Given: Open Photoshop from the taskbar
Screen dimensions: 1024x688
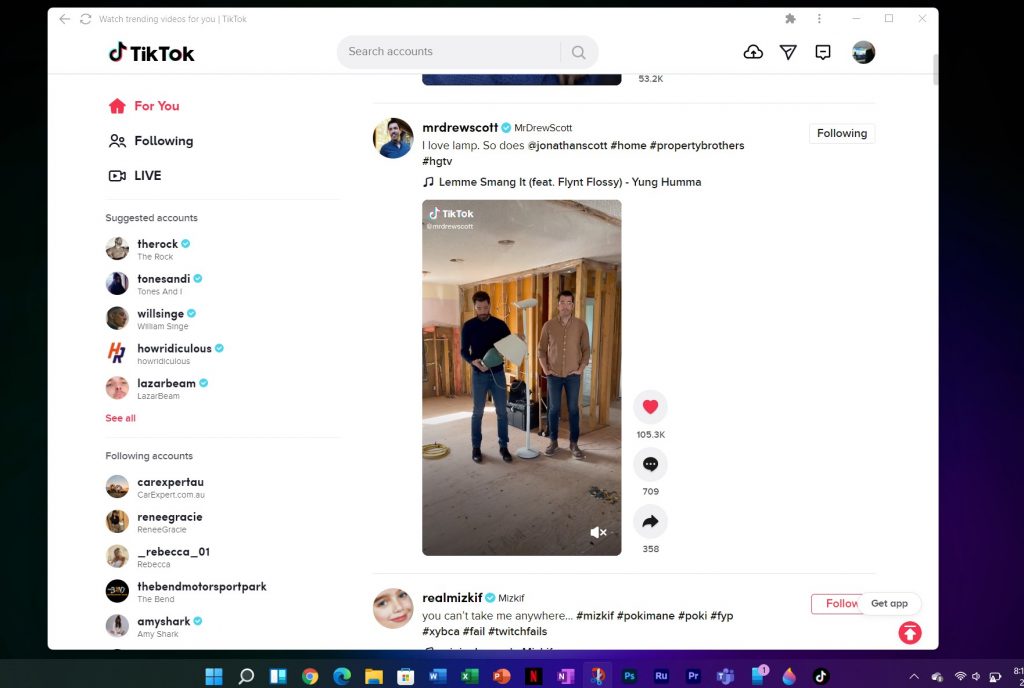Looking at the screenshot, I should click(x=630, y=676).
